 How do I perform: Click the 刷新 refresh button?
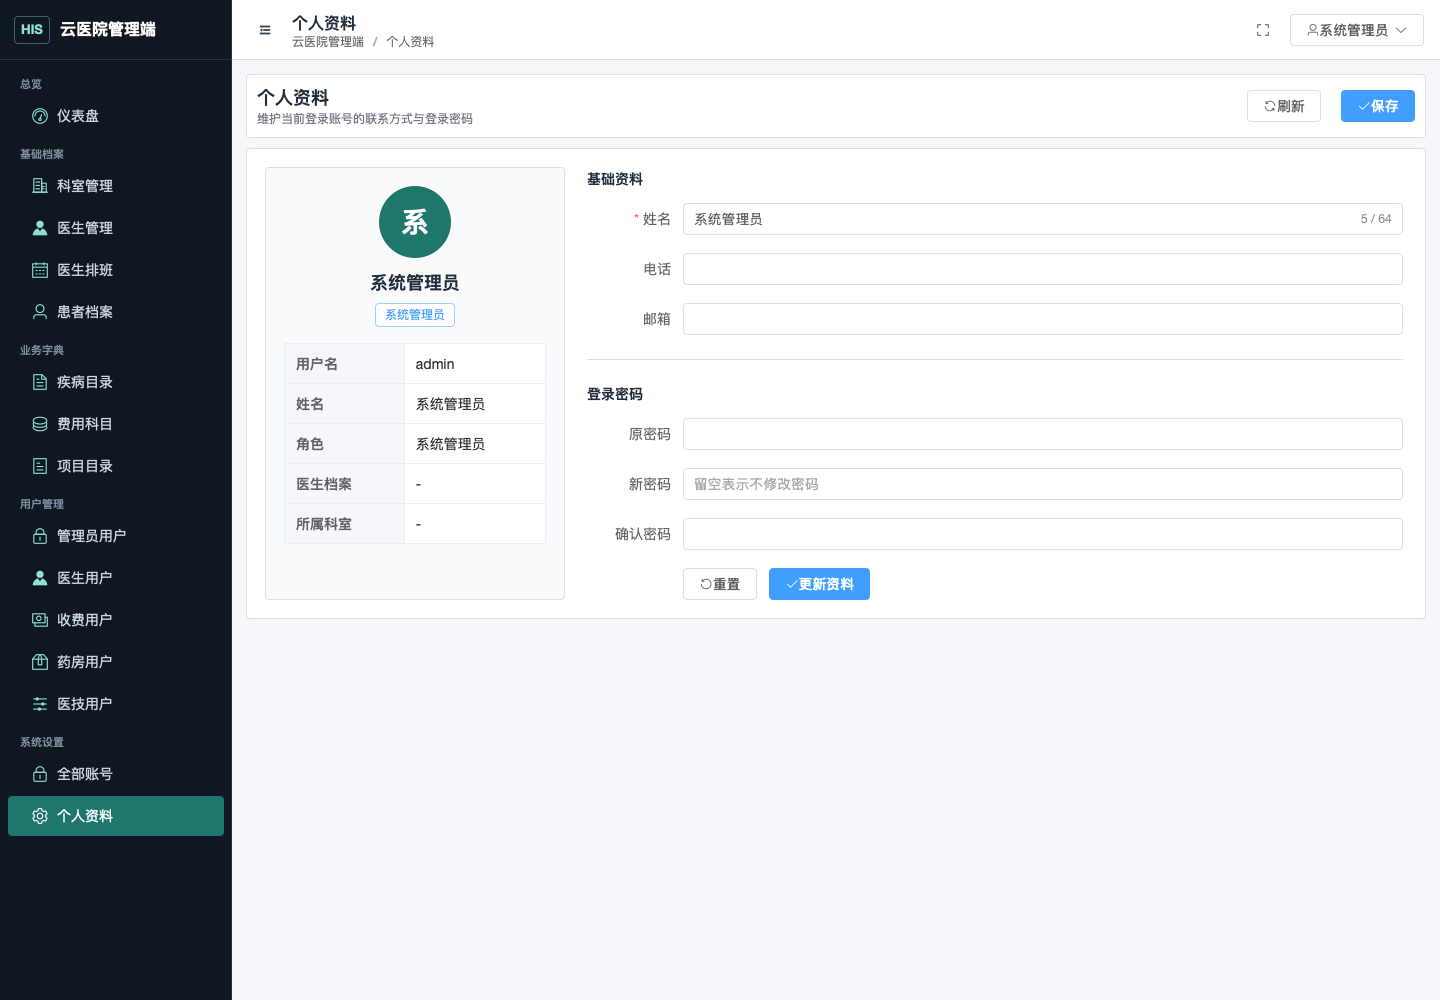(x=1284, y=106)
